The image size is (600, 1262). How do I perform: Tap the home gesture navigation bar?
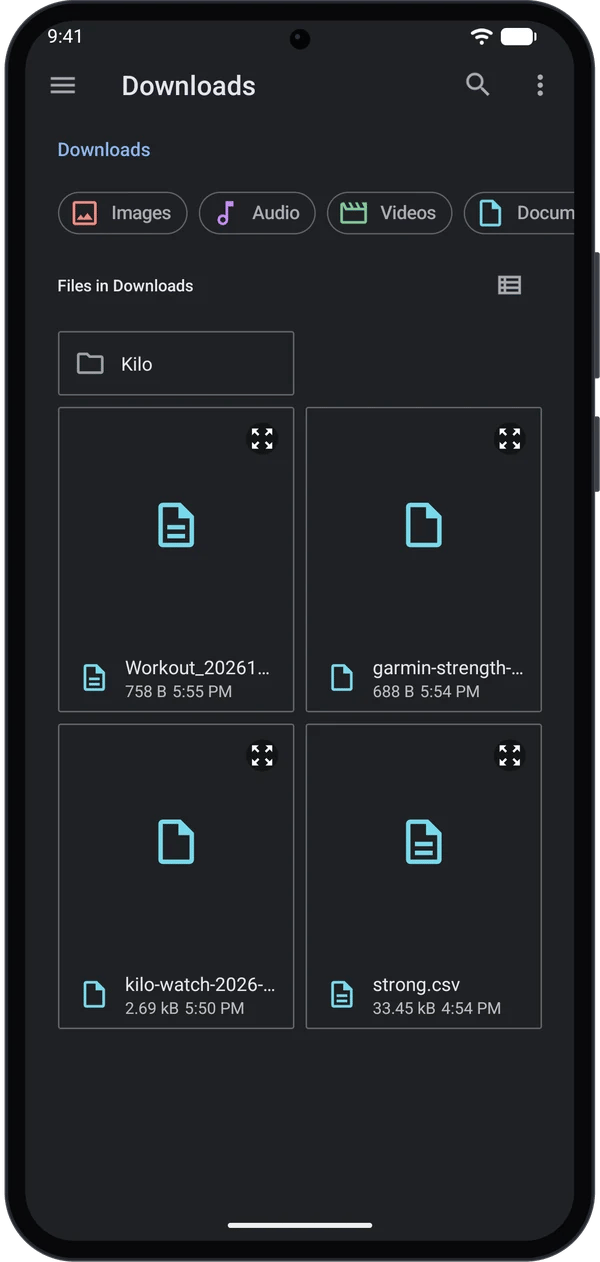[300, 1225]
